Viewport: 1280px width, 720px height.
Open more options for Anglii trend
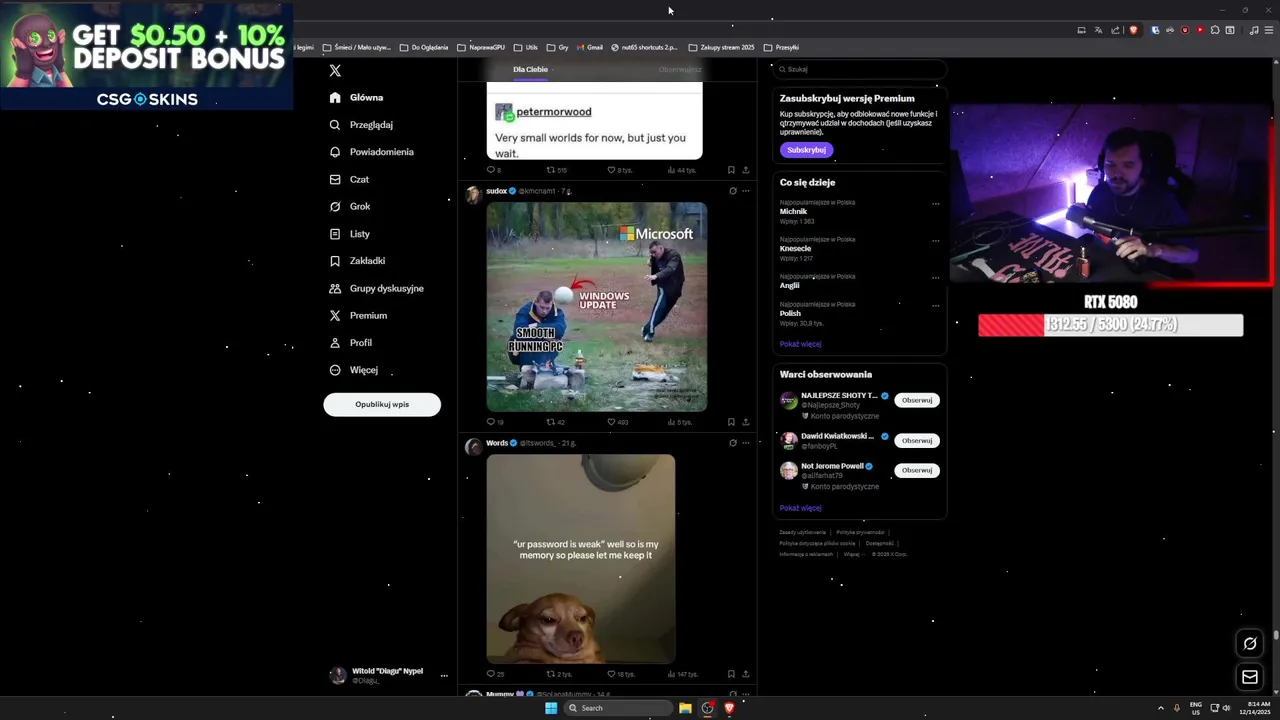tap(936, 278)
